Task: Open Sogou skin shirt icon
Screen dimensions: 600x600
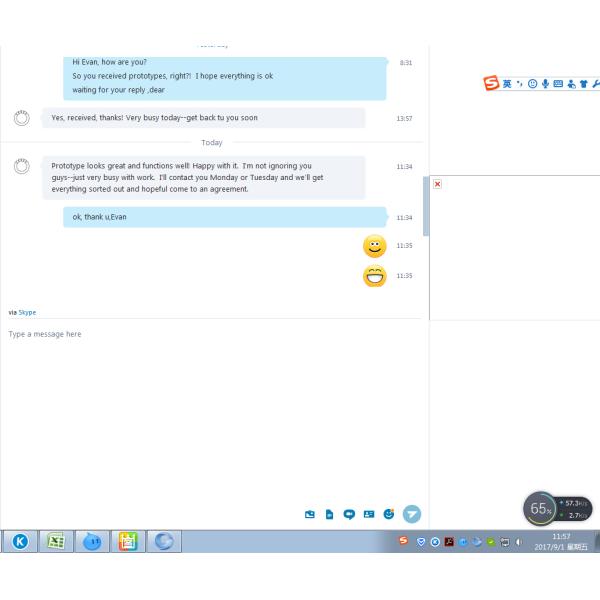Action: tap(582, 84)
